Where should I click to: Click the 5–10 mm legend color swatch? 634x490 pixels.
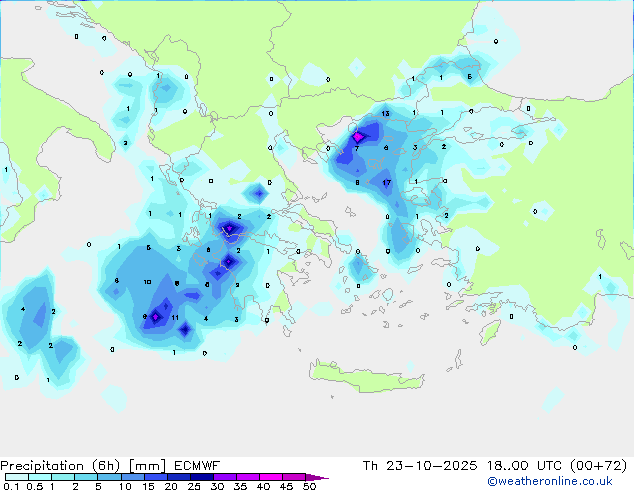(109, 477)
